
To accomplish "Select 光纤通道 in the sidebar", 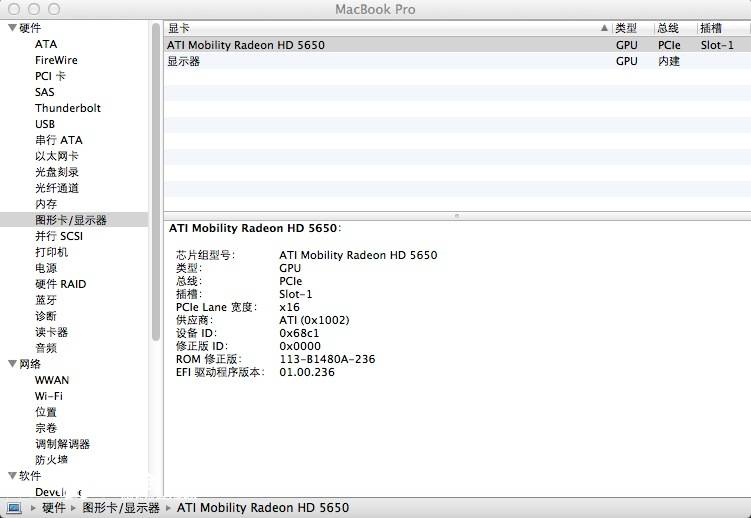I will click(57, 188).
